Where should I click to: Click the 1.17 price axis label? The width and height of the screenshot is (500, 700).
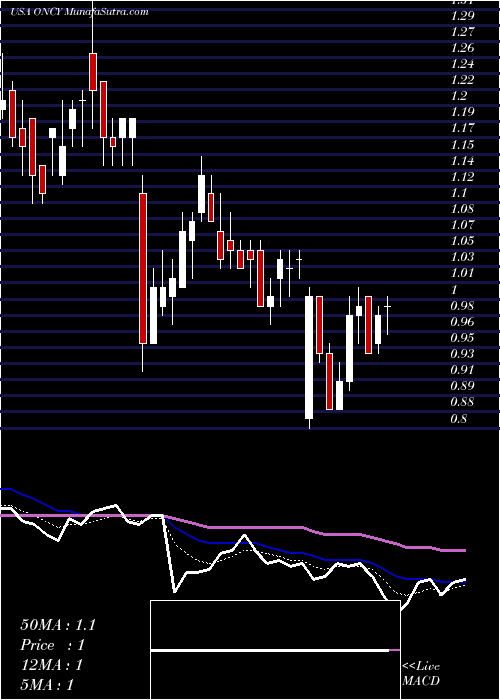[462, 128]
